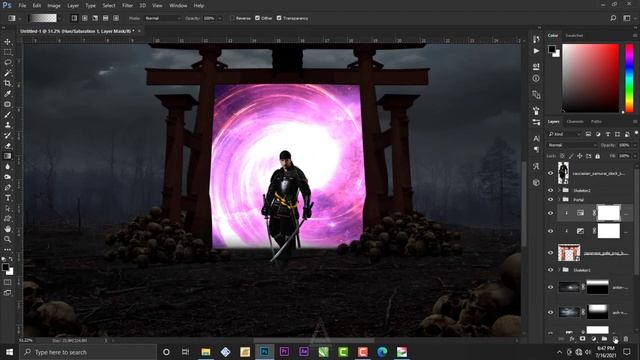Open the Window menu
The width and height of the screenshot is (640, 360).
click(178, 6)
